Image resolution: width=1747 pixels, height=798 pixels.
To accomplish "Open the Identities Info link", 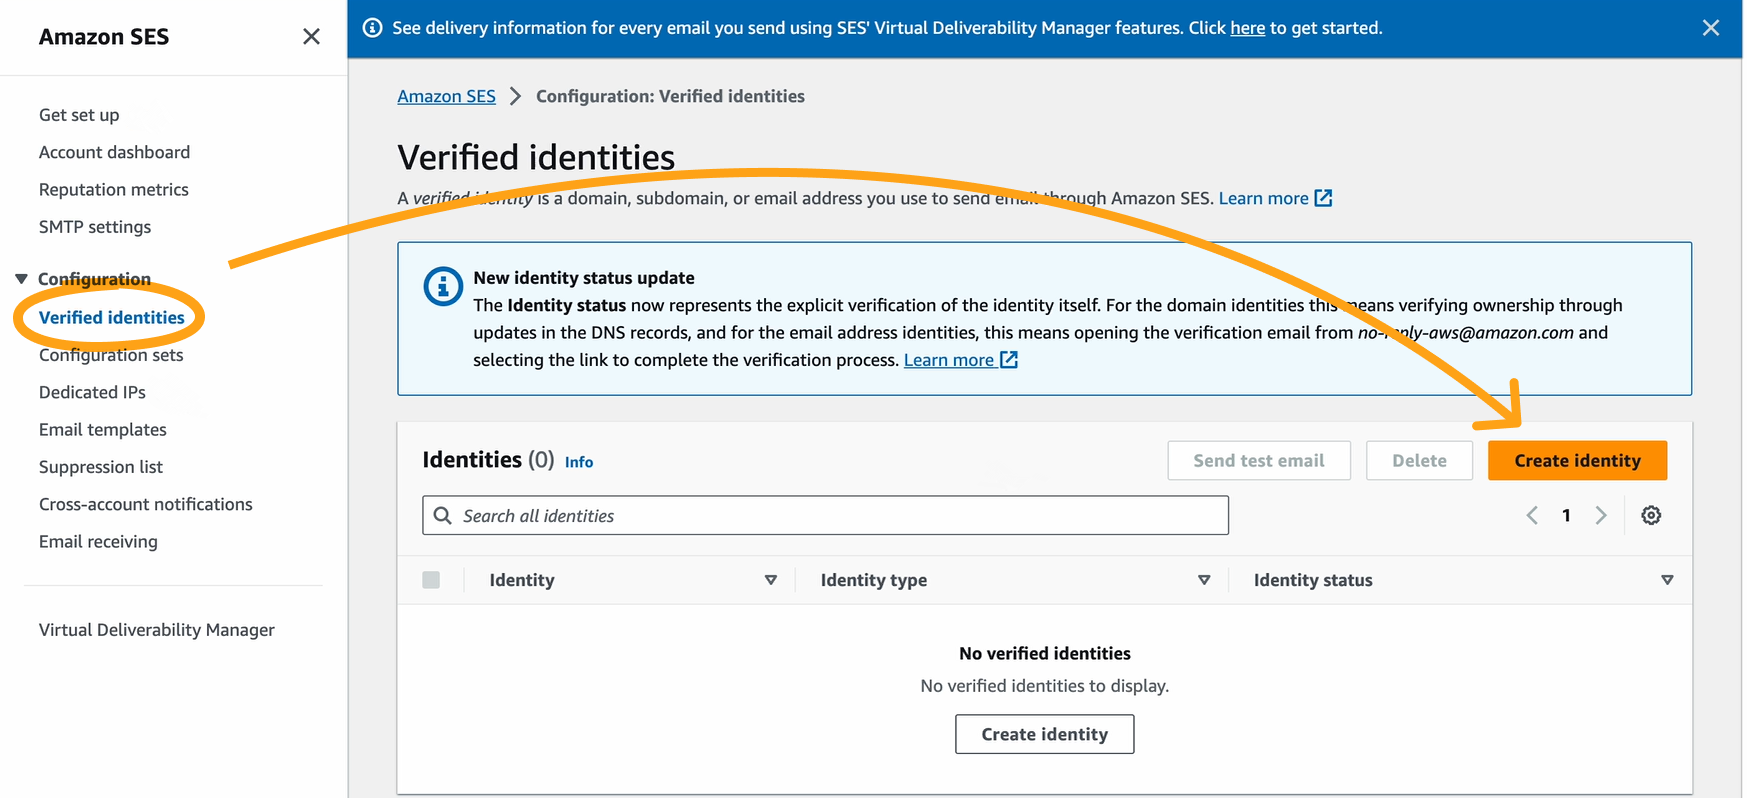I will (578, 462).
